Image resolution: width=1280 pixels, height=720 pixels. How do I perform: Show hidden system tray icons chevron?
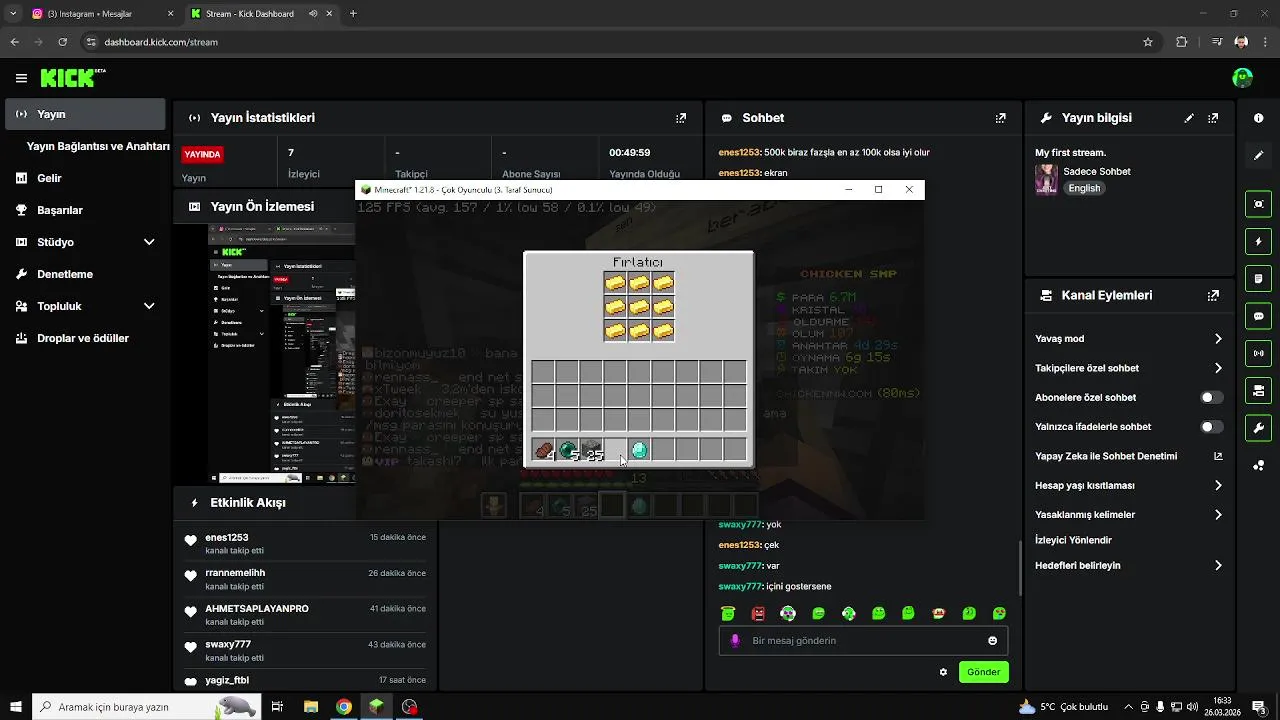coord(1129,707)
